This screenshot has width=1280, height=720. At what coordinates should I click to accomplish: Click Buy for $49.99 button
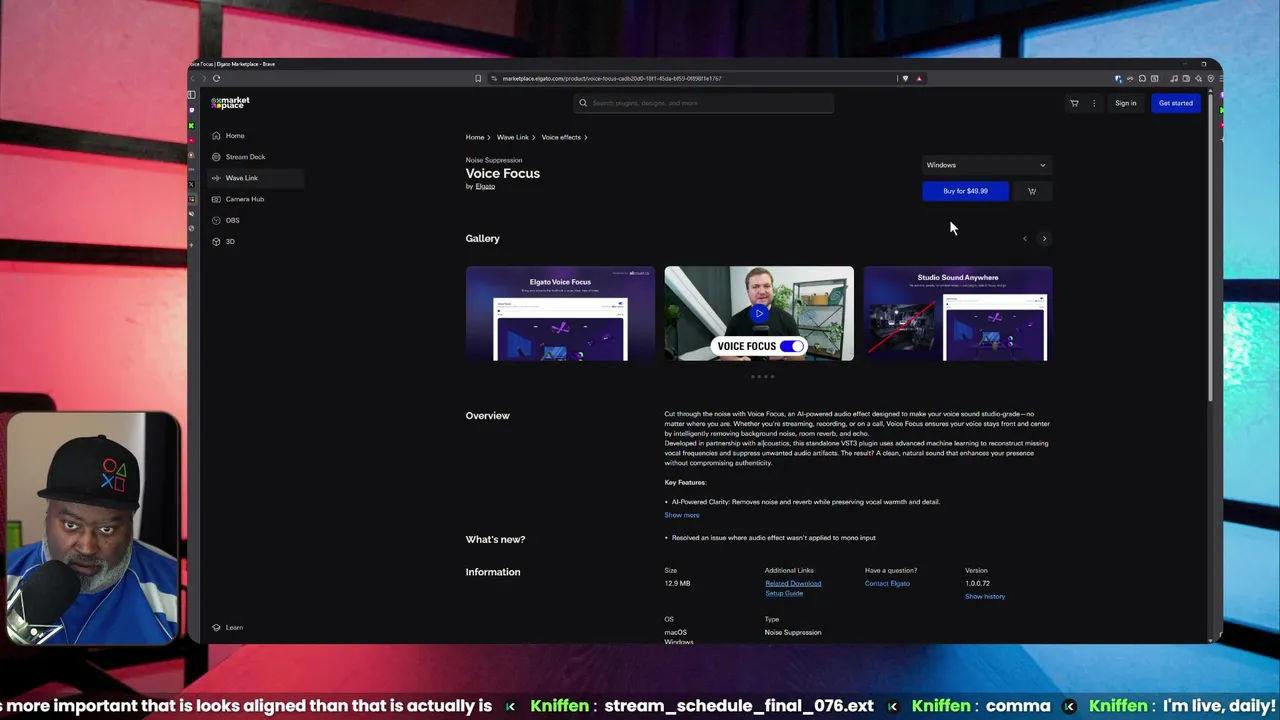pos(965,191)
